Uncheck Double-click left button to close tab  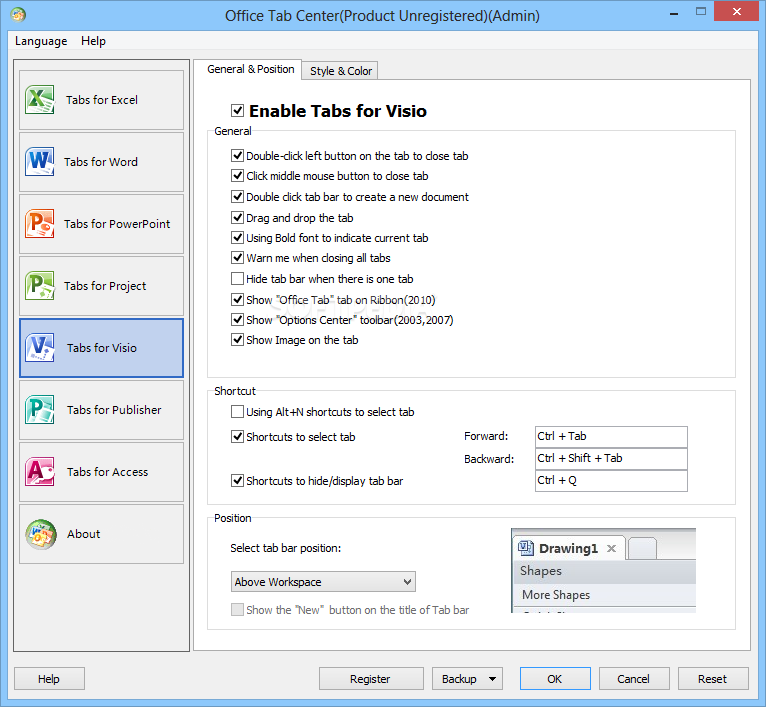pyautogui.click(x=237, y=155)
